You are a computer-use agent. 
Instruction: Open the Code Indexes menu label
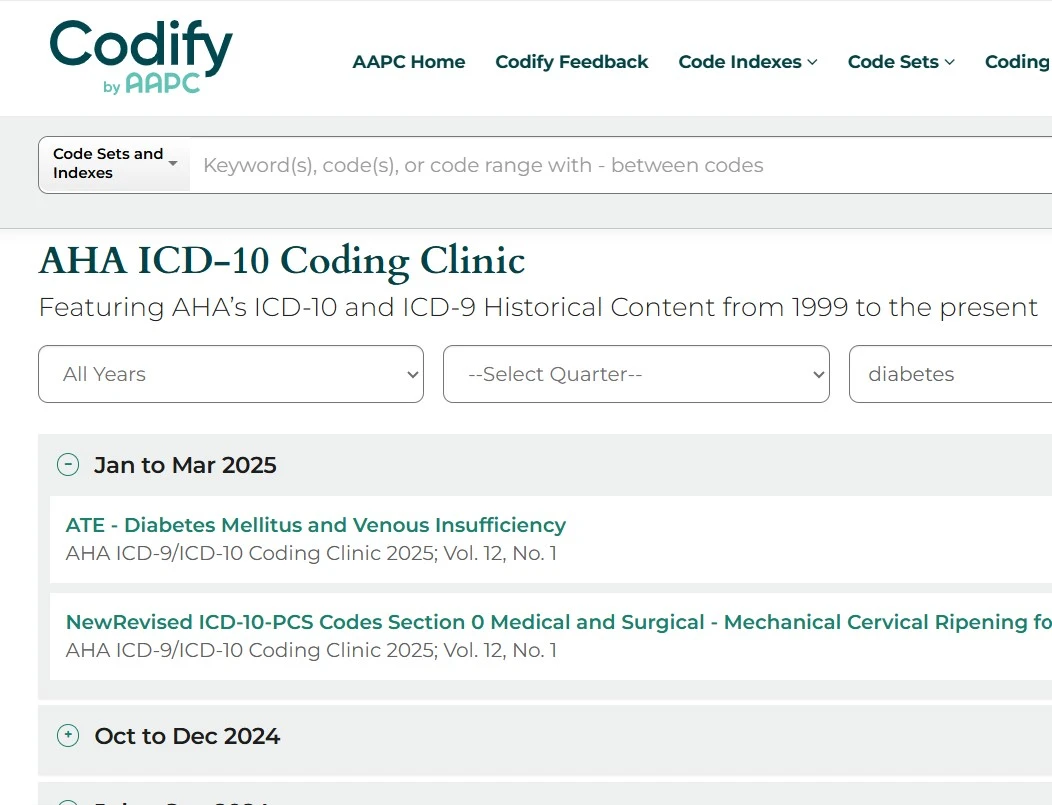tap(740, 62)
